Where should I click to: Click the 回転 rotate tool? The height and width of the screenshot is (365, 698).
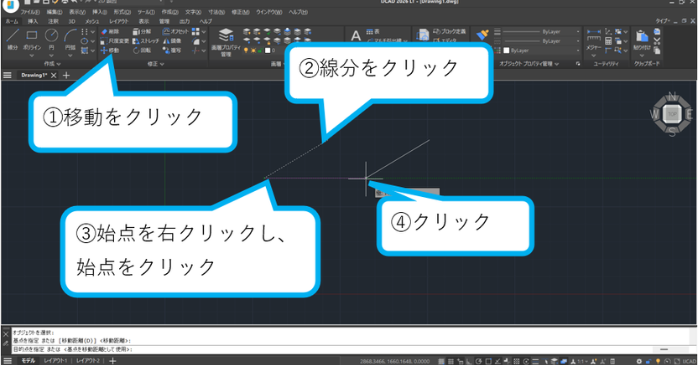(142, 50)
